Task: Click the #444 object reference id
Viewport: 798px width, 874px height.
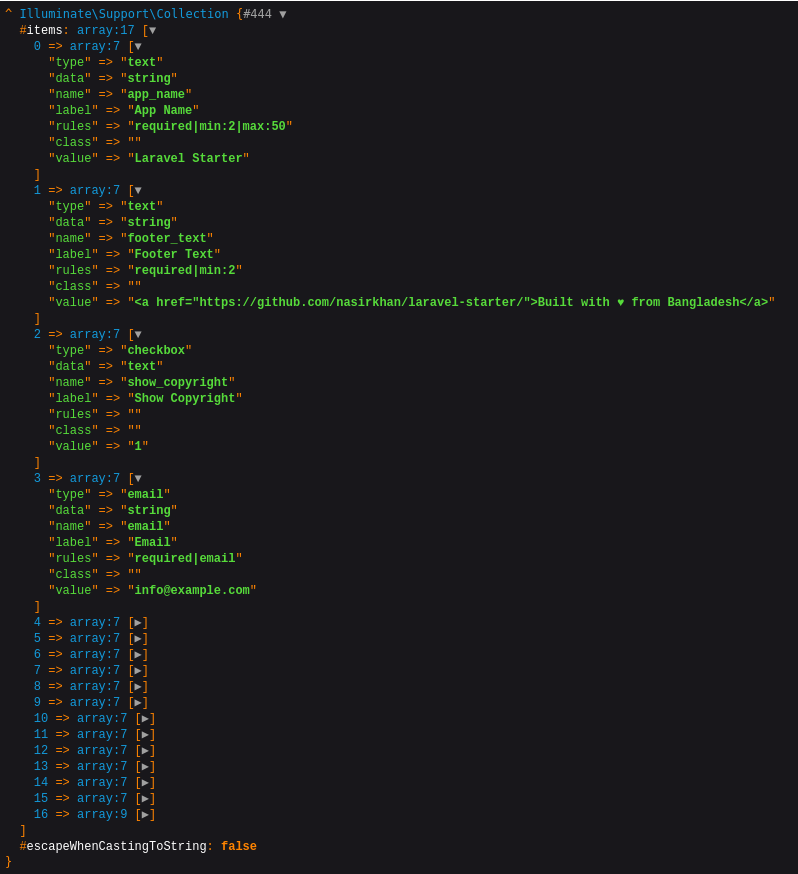Action: [x=257, y=14]
